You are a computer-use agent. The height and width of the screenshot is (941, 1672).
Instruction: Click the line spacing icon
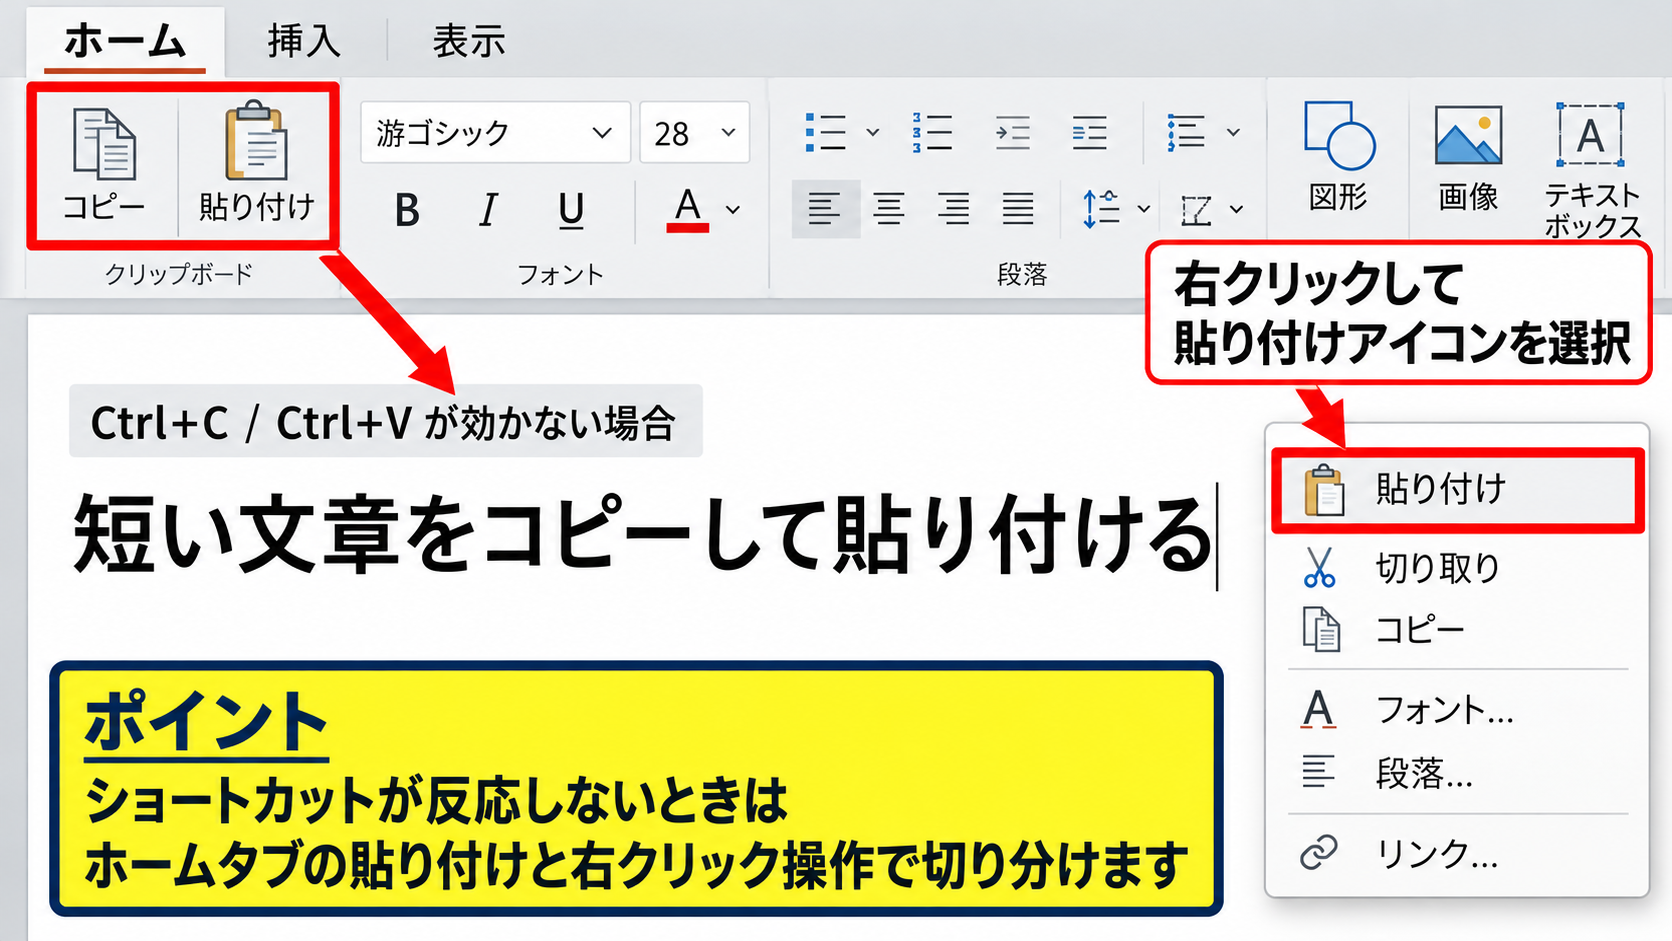click(x=1101, y=209)
